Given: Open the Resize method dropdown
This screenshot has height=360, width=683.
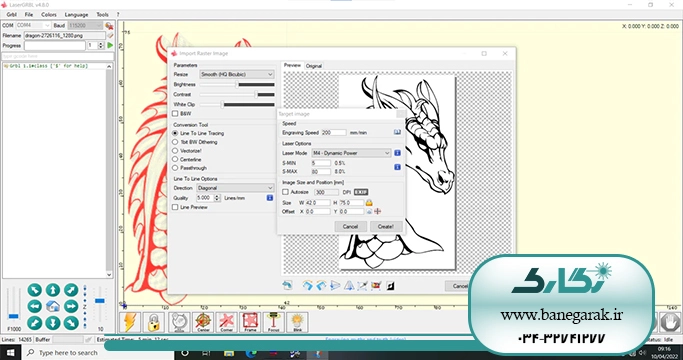Looking at the screenshot, I should (237, 75).
